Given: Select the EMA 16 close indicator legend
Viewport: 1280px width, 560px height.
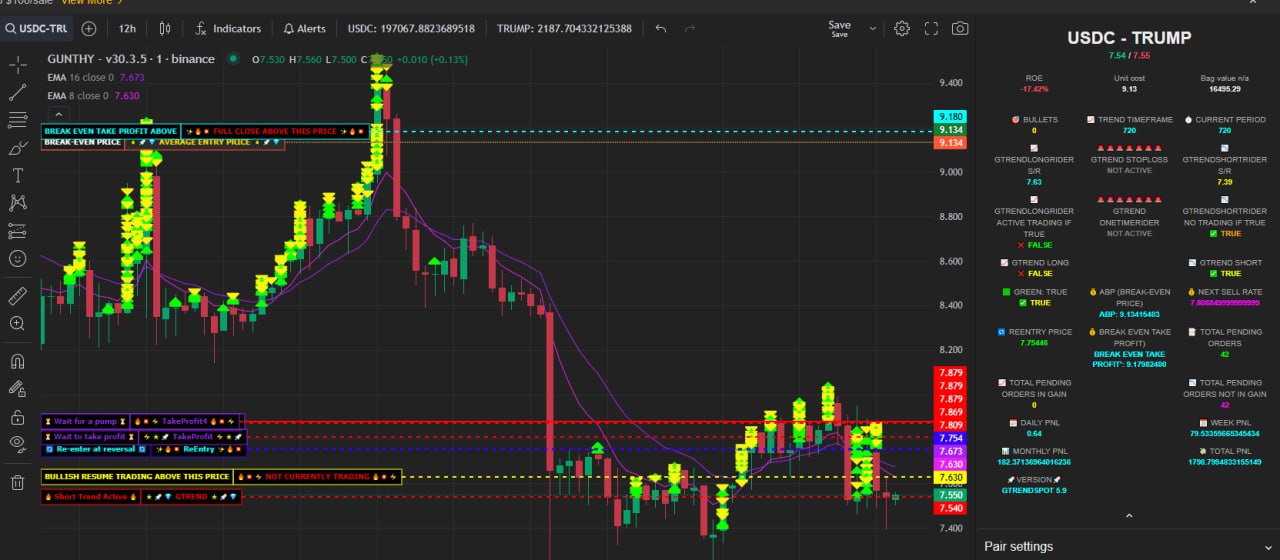Looking at the screenshot, I should click(x=95, y=77).
